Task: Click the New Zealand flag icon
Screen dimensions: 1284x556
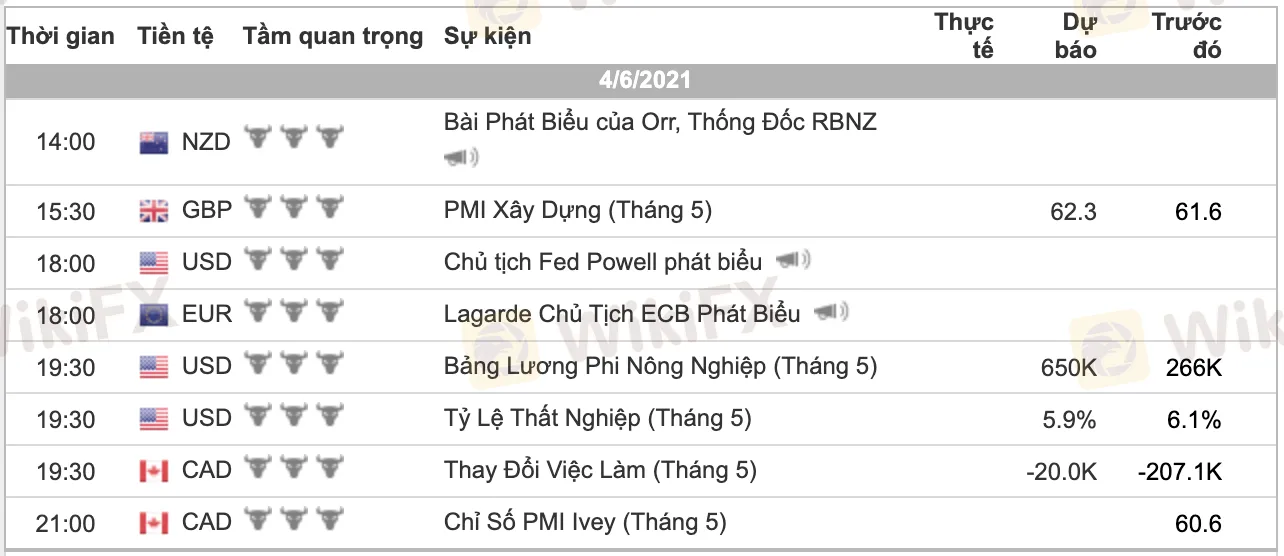Action: pos(154,143)
